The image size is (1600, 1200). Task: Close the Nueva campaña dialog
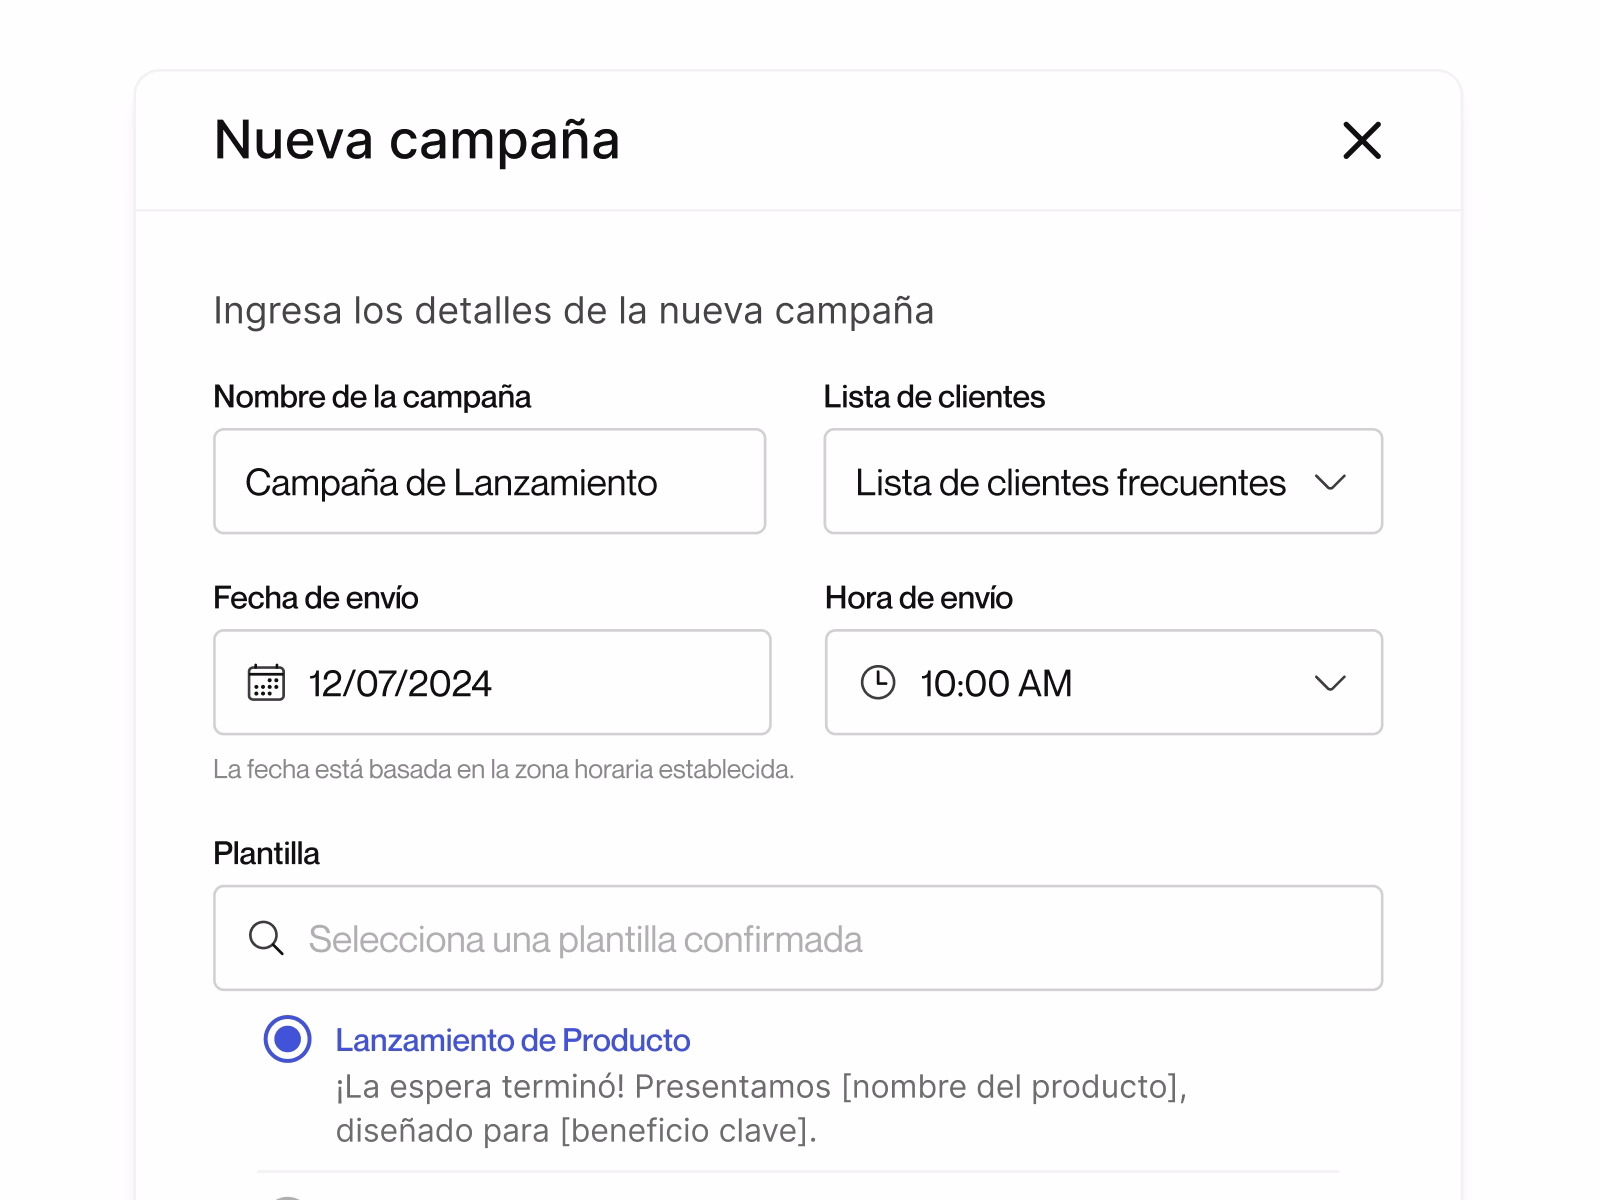point(1361,140)
